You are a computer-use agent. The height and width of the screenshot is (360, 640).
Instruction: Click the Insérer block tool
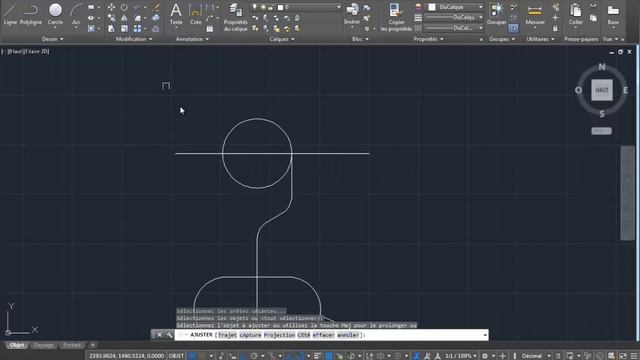coord(352,13)
